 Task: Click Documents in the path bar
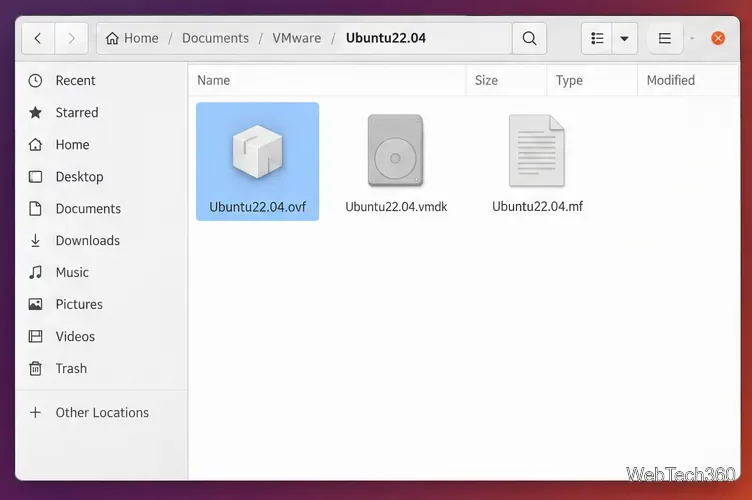[215, 38]
